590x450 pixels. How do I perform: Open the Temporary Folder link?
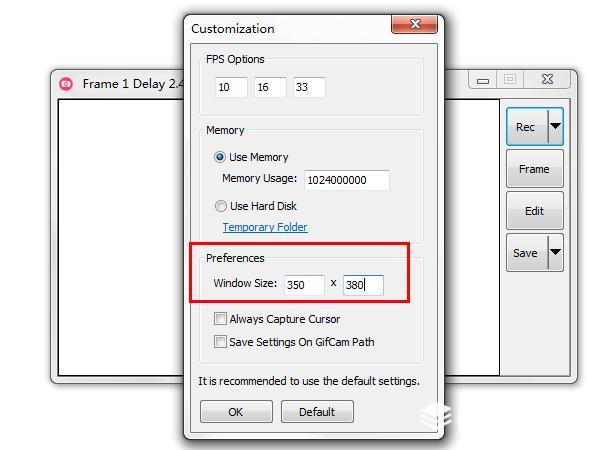click(x=265, y=227)
